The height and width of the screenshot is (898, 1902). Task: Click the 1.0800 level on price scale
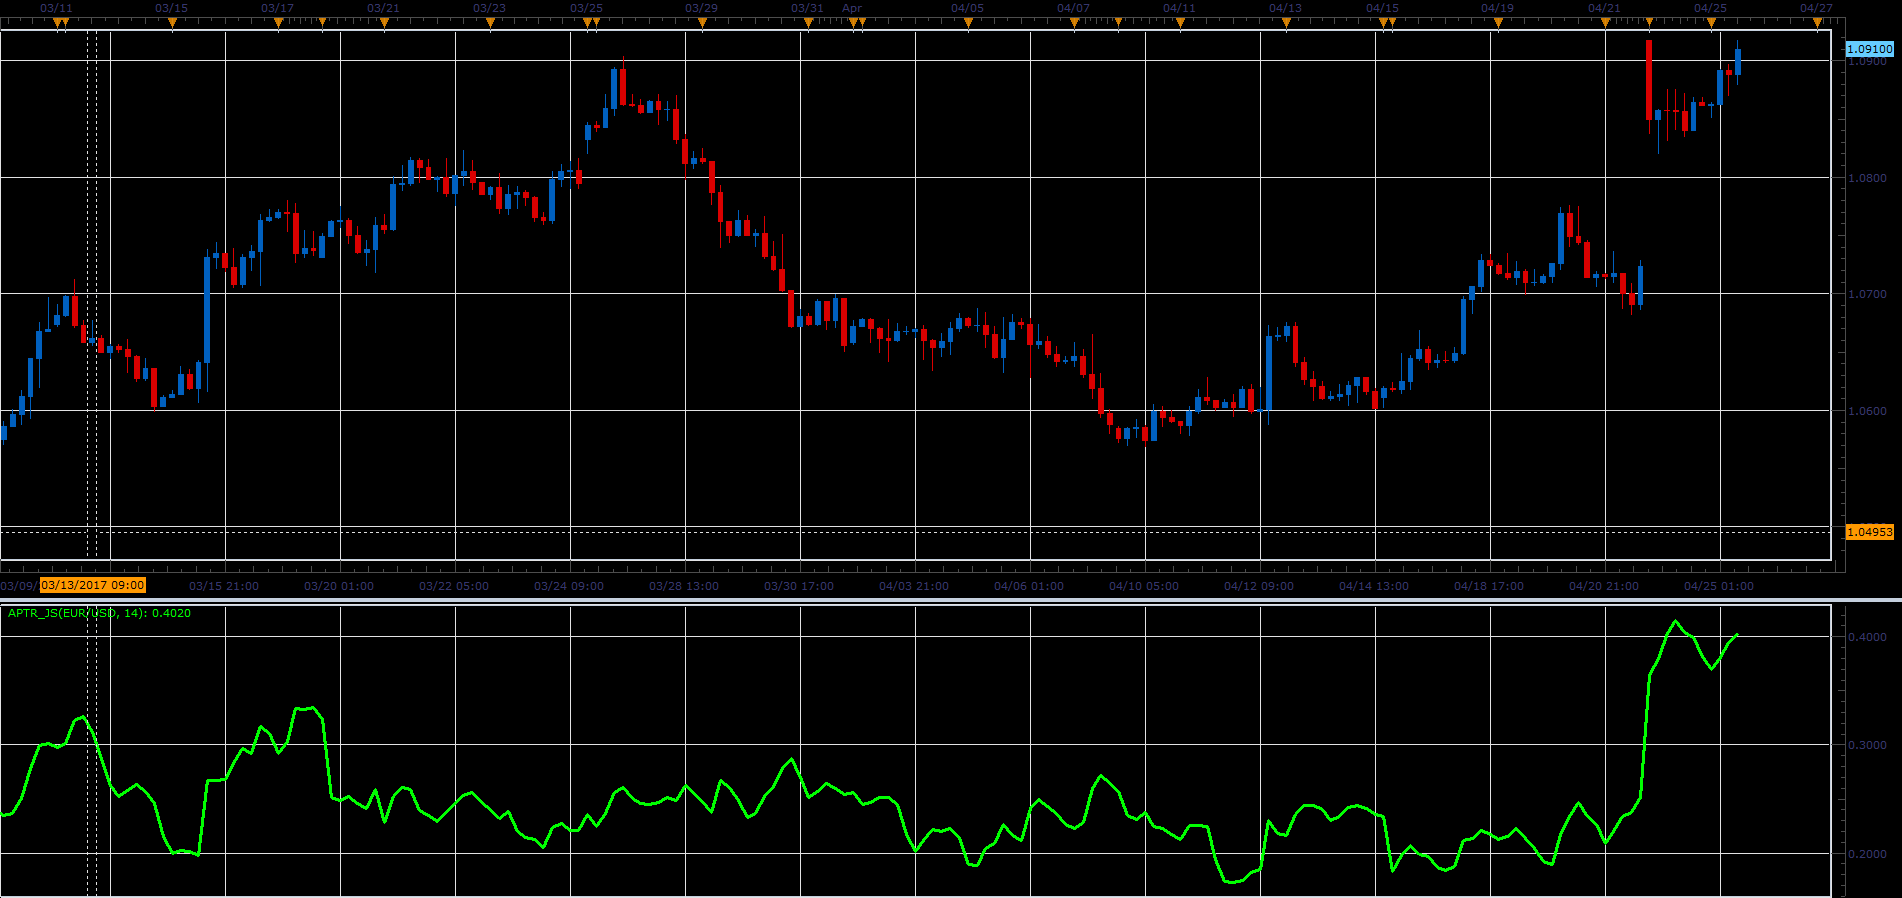tap(1867, 178)
